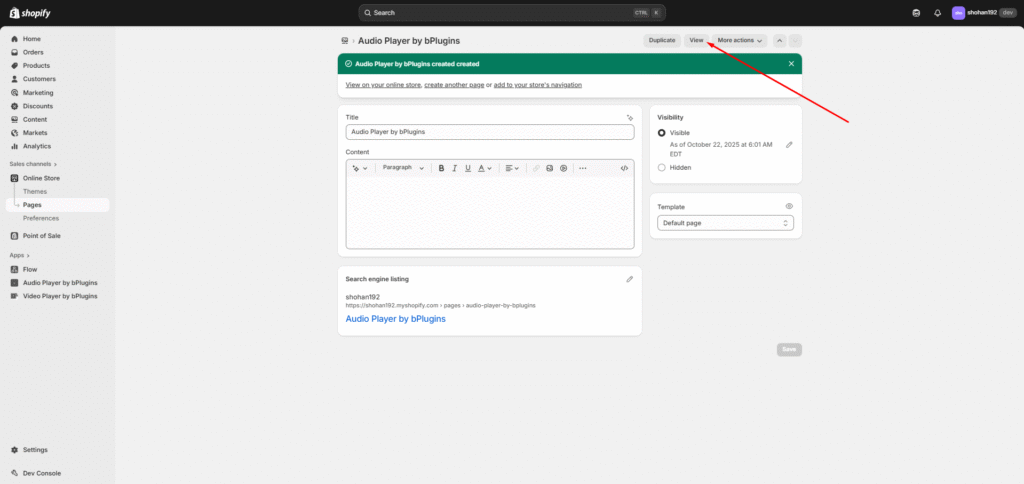Select the Hidden visibility option
The height and width of the screenshot is (484, 1024).
662,167
